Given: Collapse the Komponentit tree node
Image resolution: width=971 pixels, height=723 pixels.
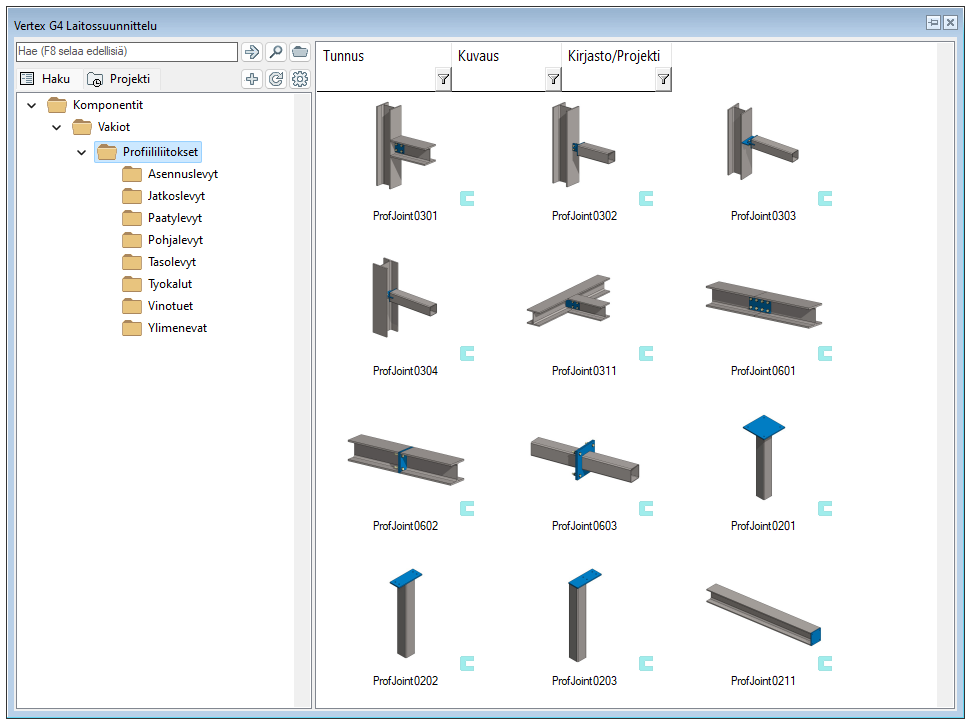Looking at the screenshot, I should [32, 105].
